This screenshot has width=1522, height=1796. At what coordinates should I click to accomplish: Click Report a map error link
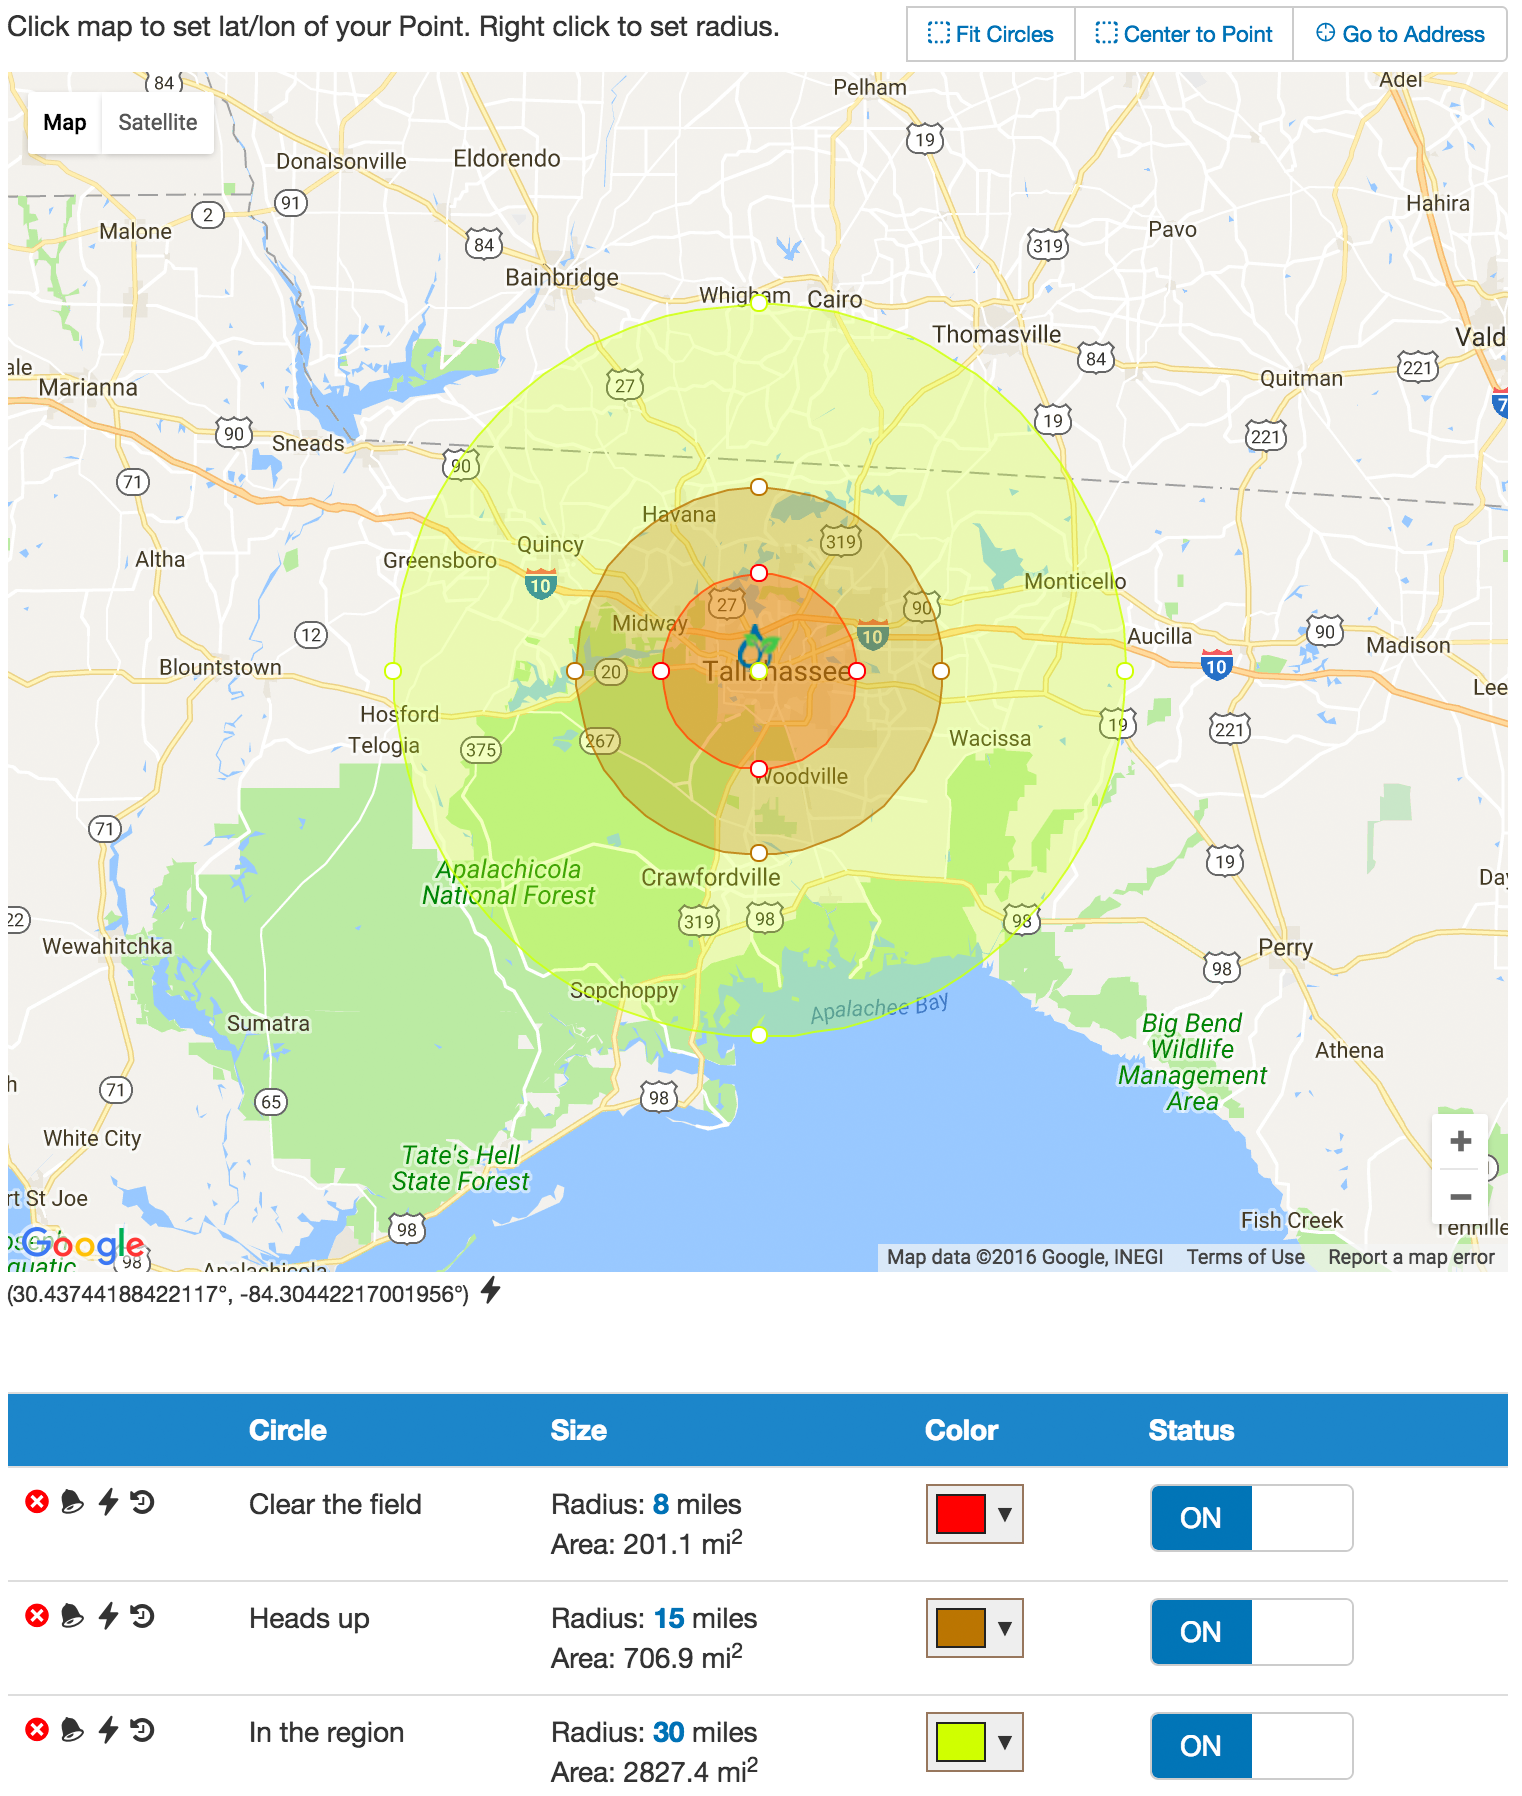pyautogui.click(x=1411, y=1257)
